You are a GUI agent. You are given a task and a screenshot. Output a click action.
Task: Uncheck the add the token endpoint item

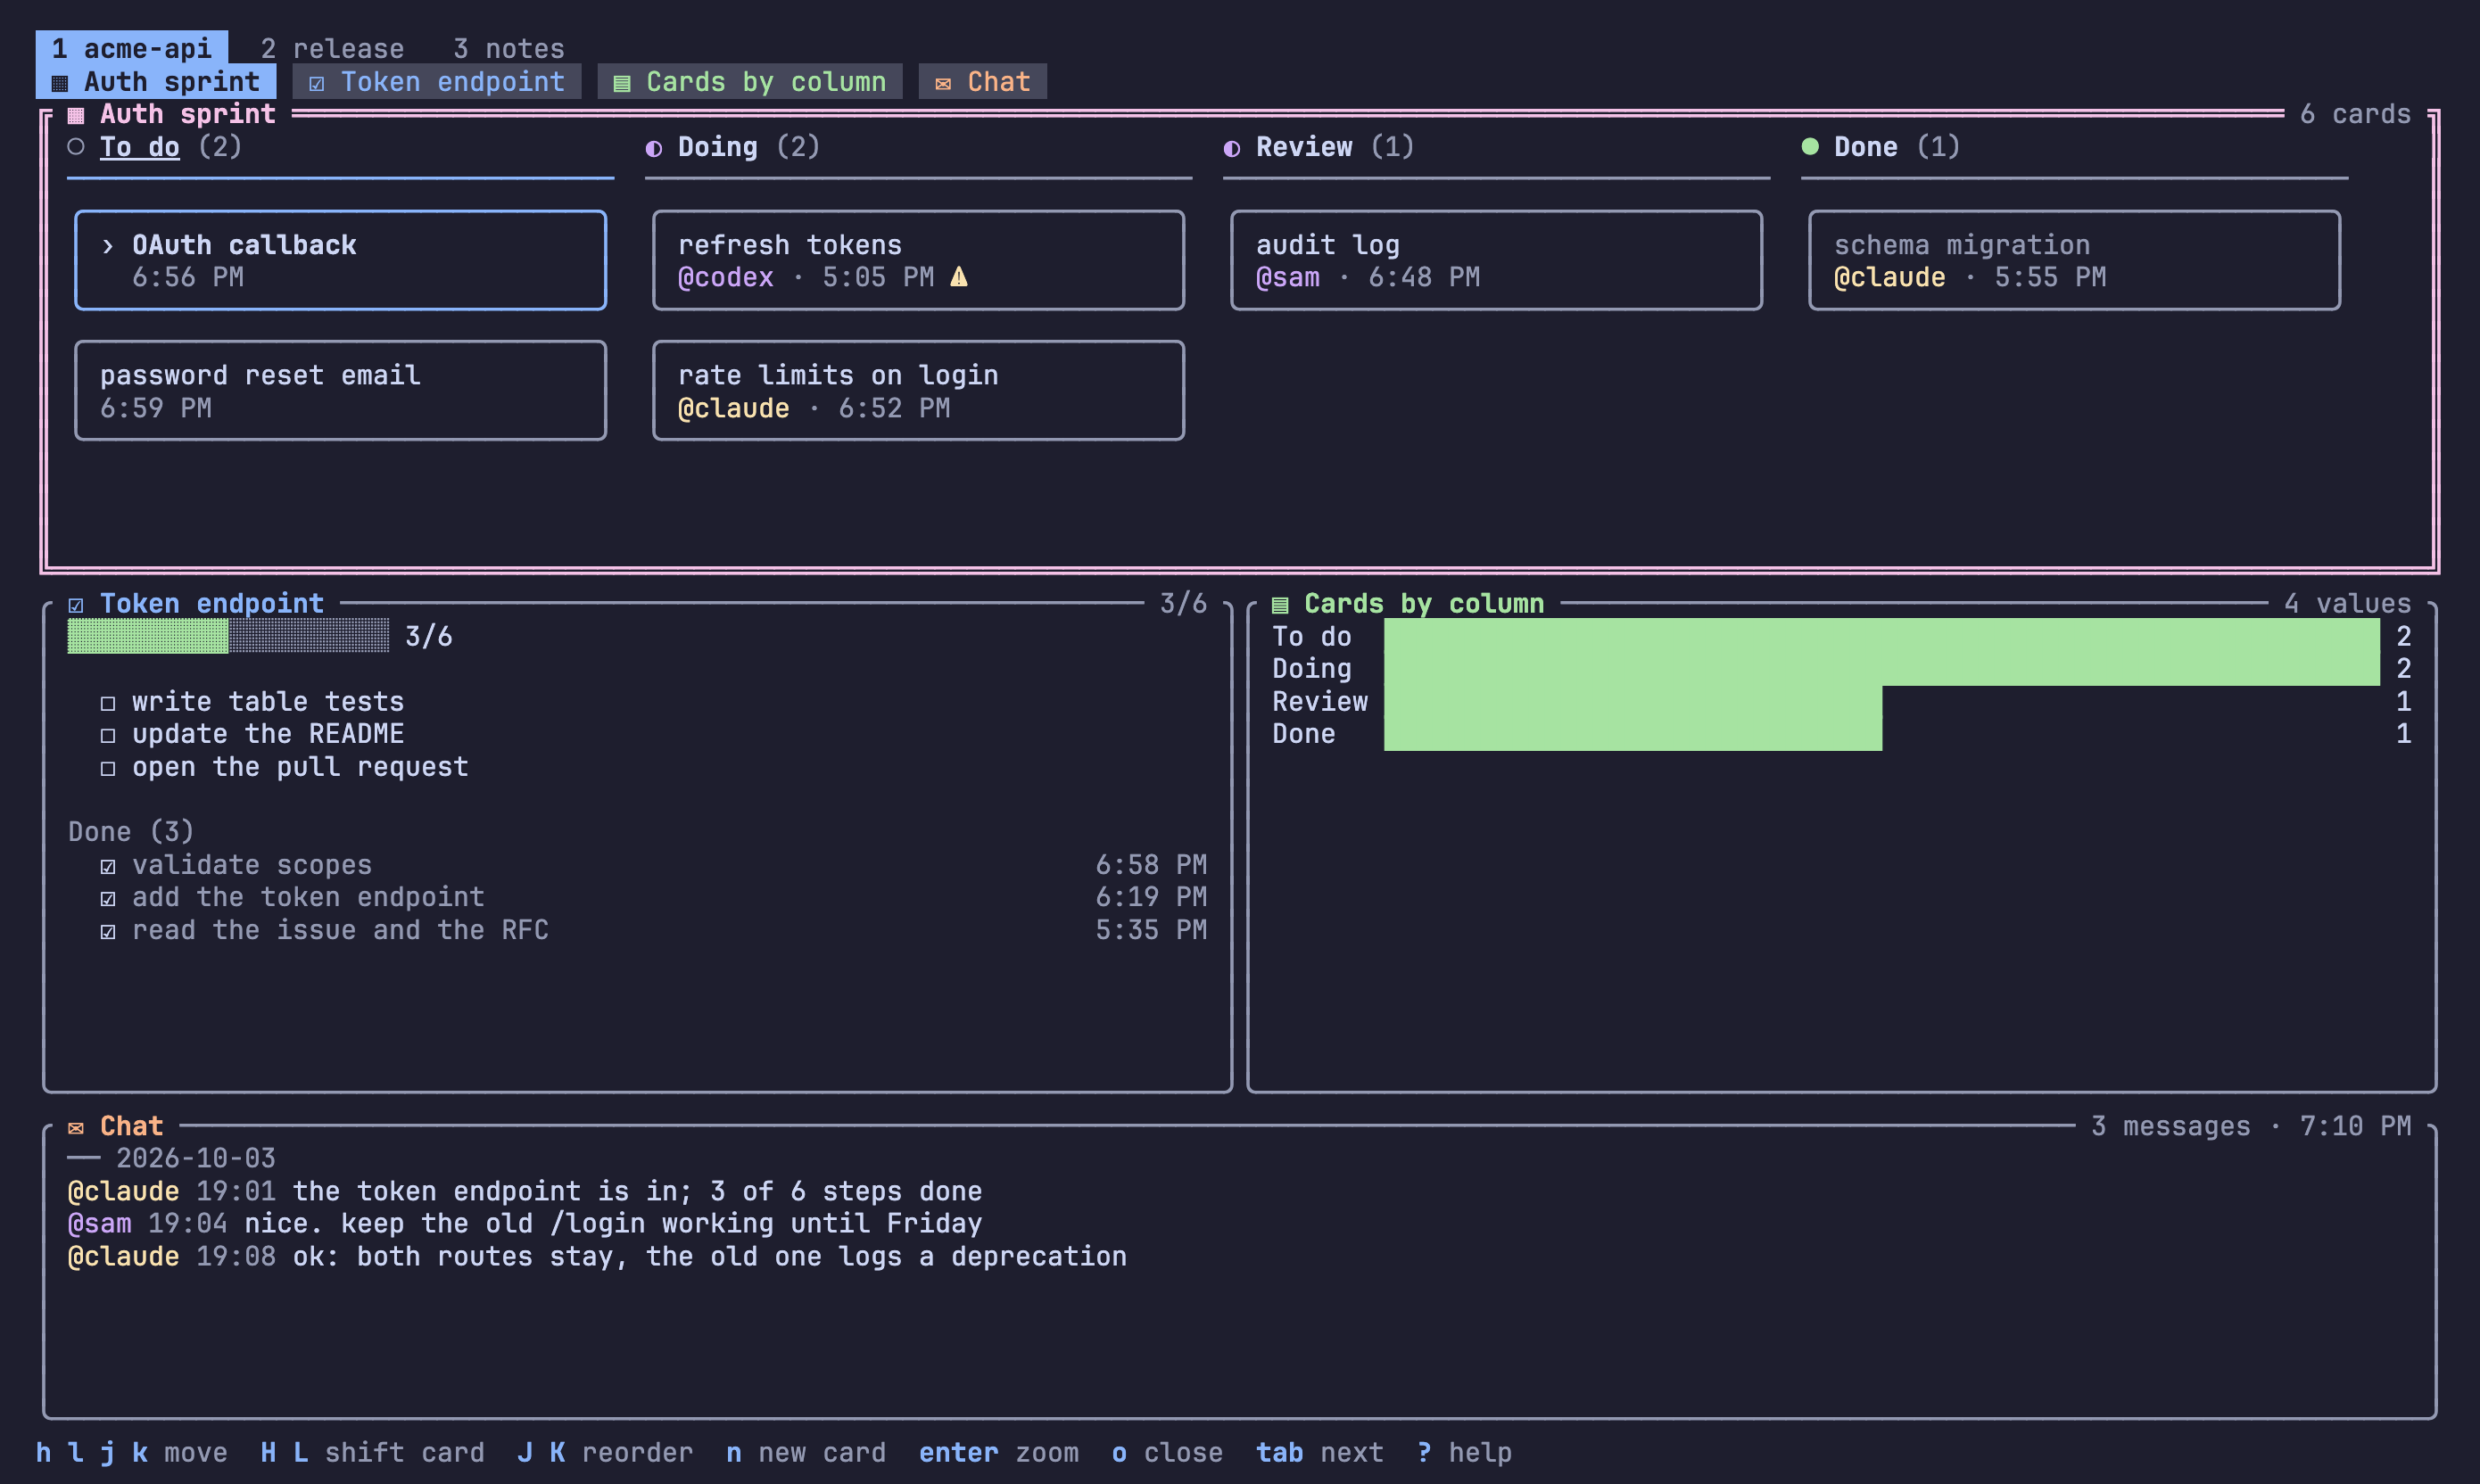108,899
